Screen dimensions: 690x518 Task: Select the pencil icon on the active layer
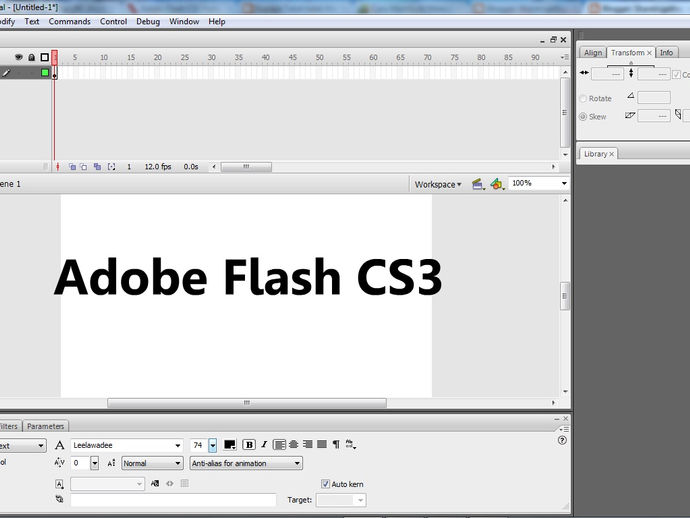point(6,73)
